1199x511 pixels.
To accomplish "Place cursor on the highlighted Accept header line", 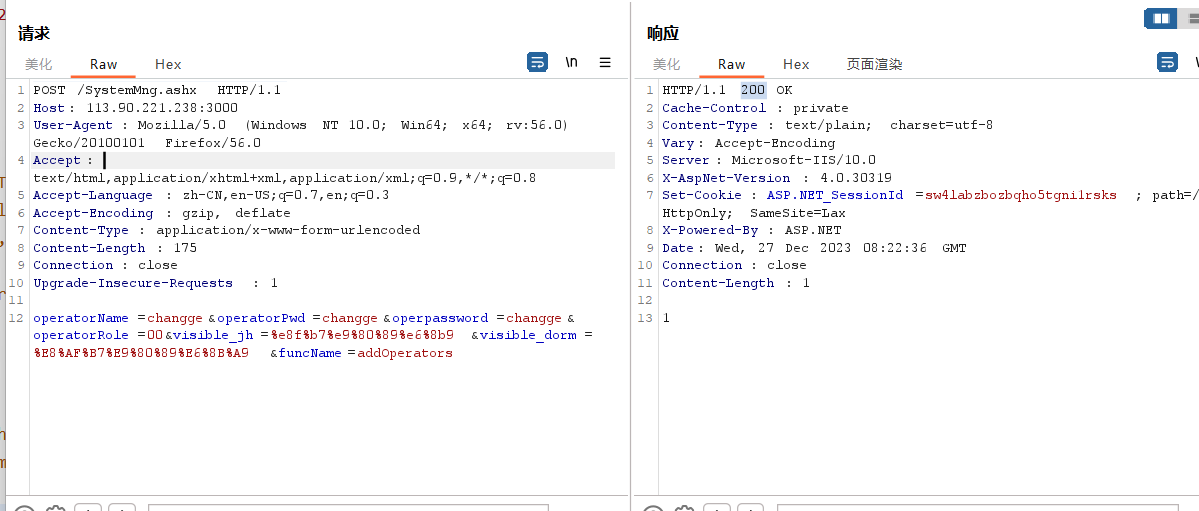I will [323, 161].
